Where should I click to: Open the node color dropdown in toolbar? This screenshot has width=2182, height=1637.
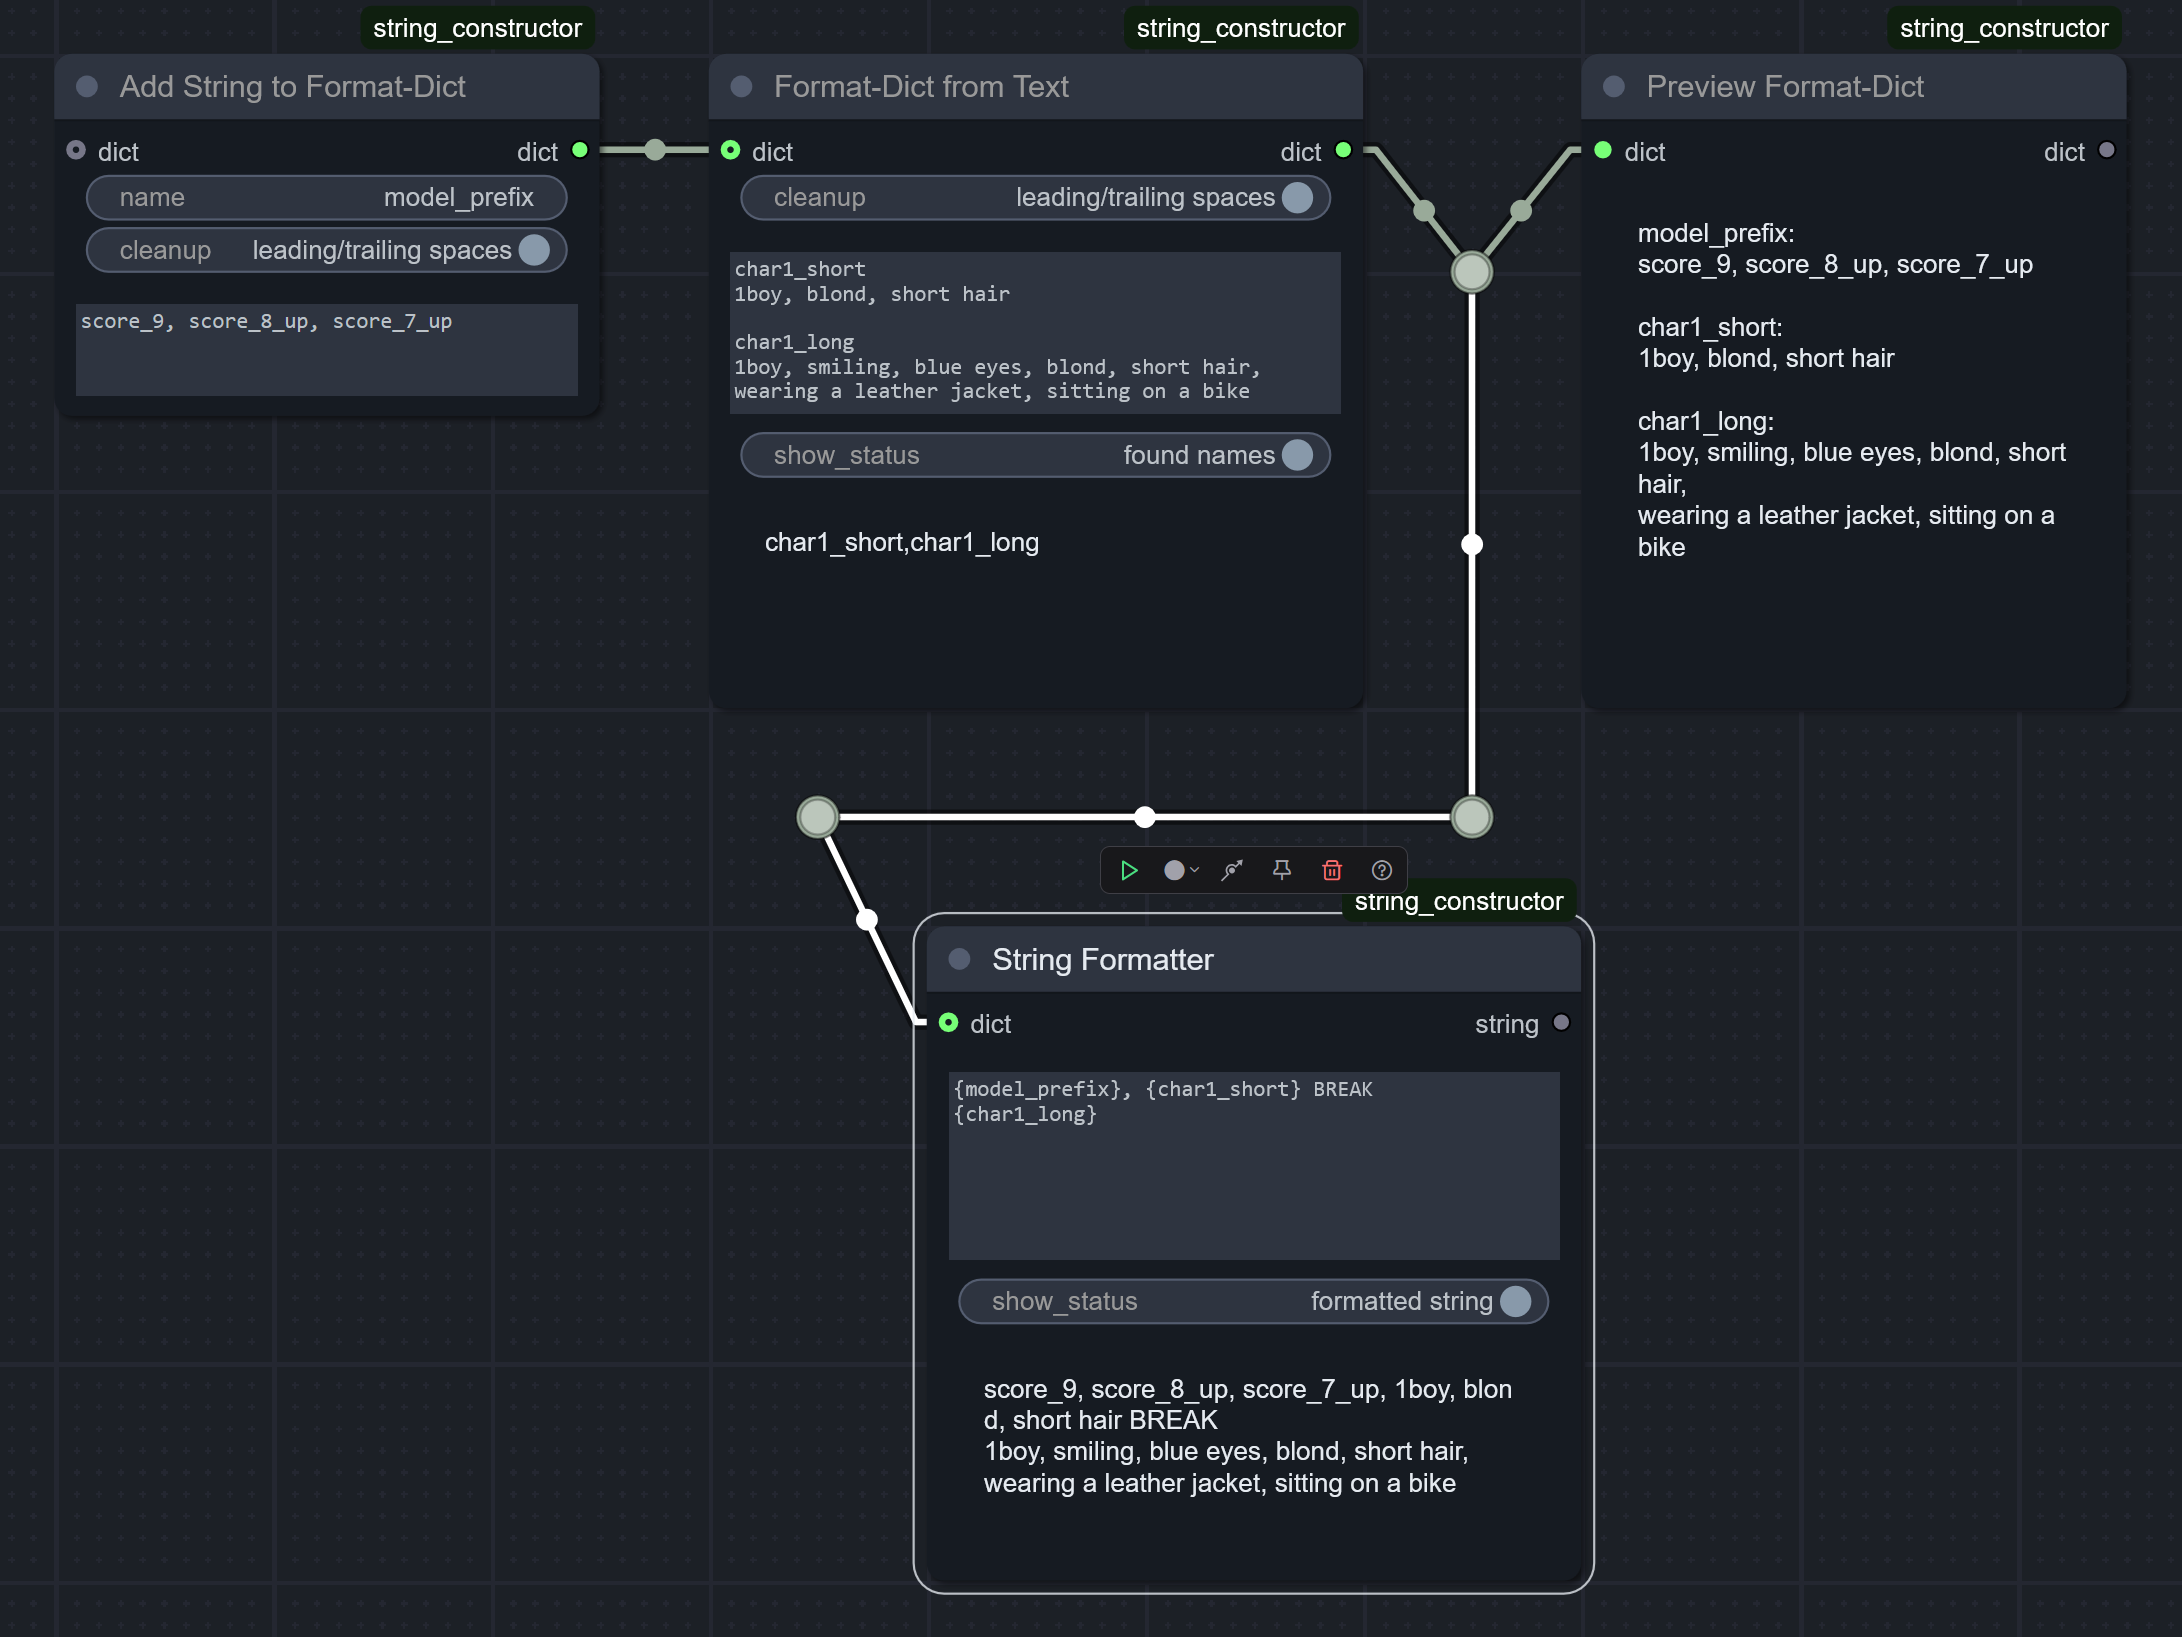(x=1181, y=870)
